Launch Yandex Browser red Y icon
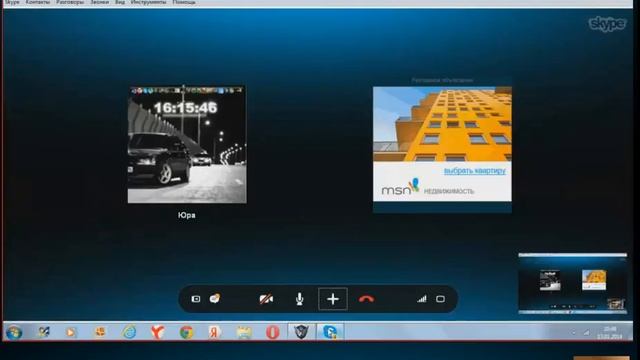This screenshot has width=640, height=360. pos(158,332)
